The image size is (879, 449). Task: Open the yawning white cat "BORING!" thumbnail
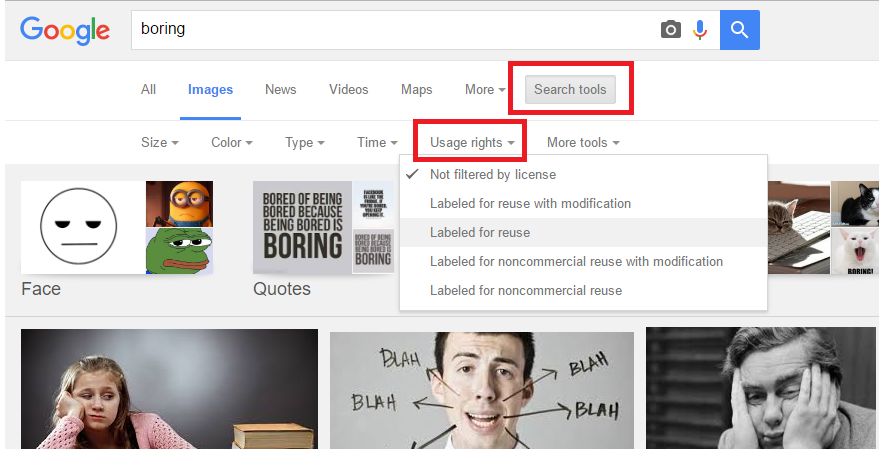[854, 251]
